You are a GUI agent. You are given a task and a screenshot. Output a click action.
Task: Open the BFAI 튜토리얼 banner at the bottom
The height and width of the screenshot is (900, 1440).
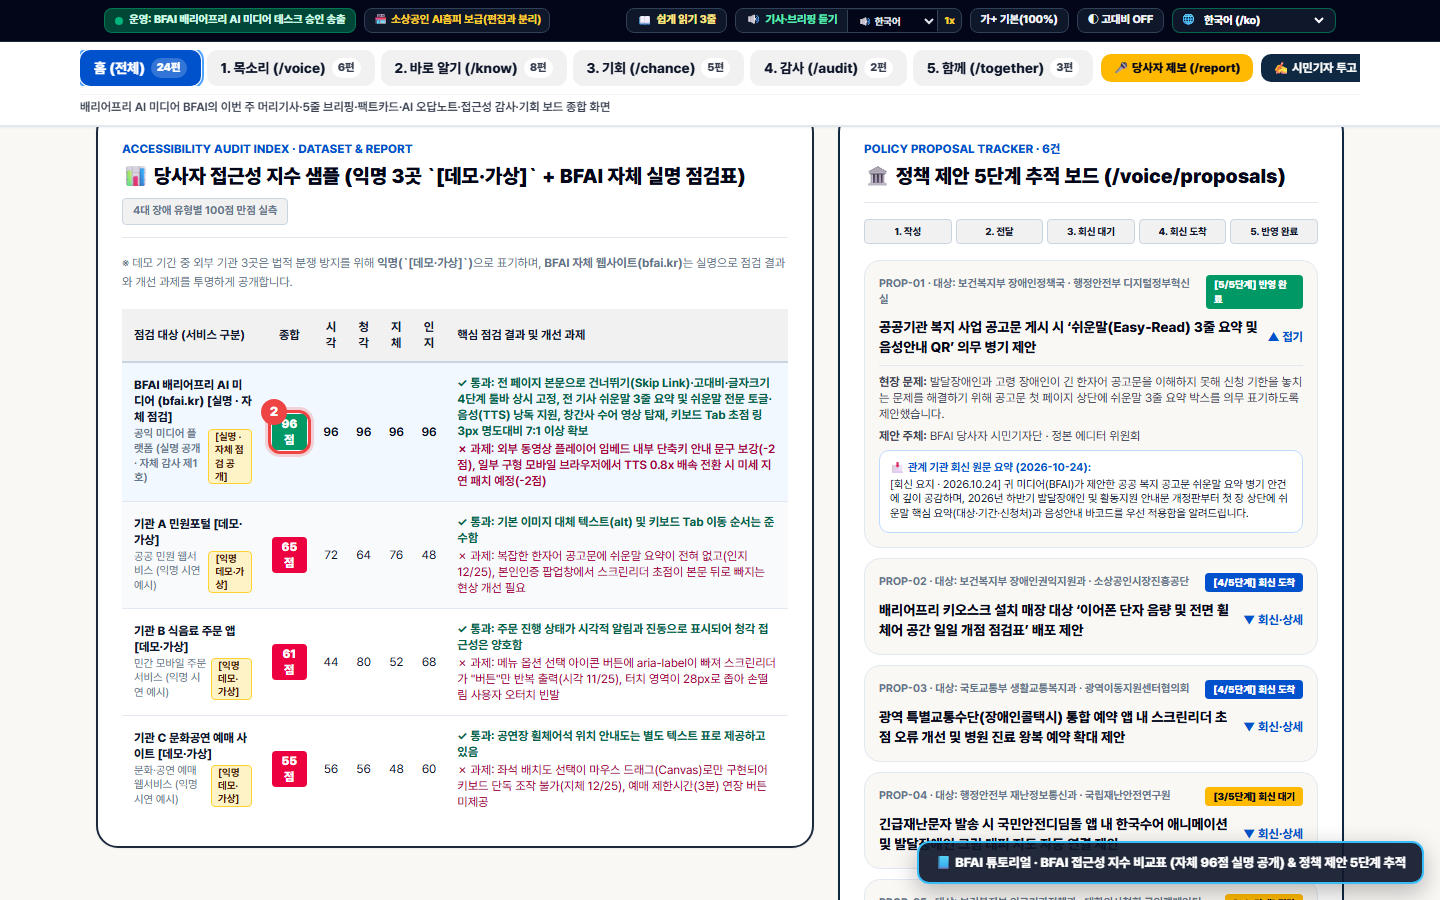click(1170, 862)
